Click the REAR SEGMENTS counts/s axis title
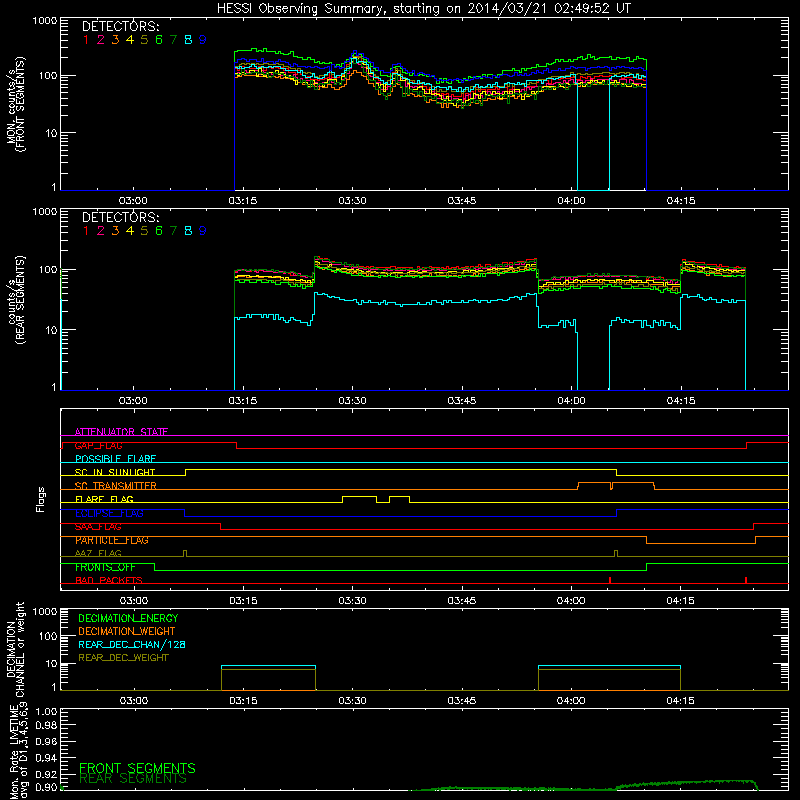 click(15, 300)
